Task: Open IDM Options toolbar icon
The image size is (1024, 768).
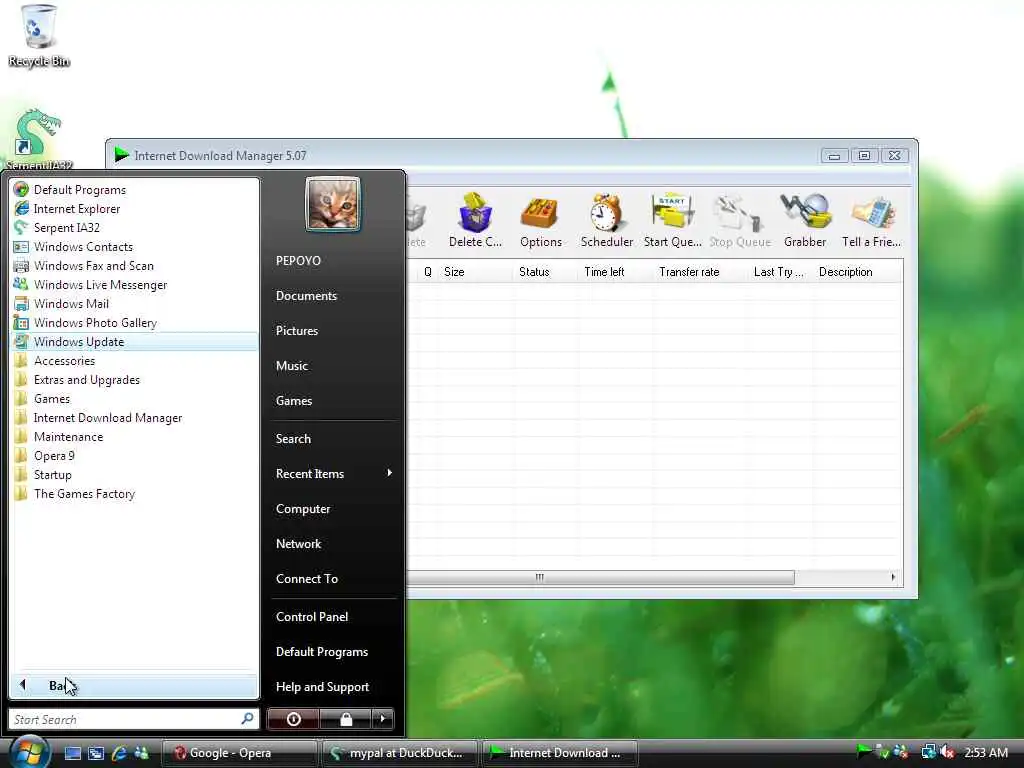Action: (541, 220)
